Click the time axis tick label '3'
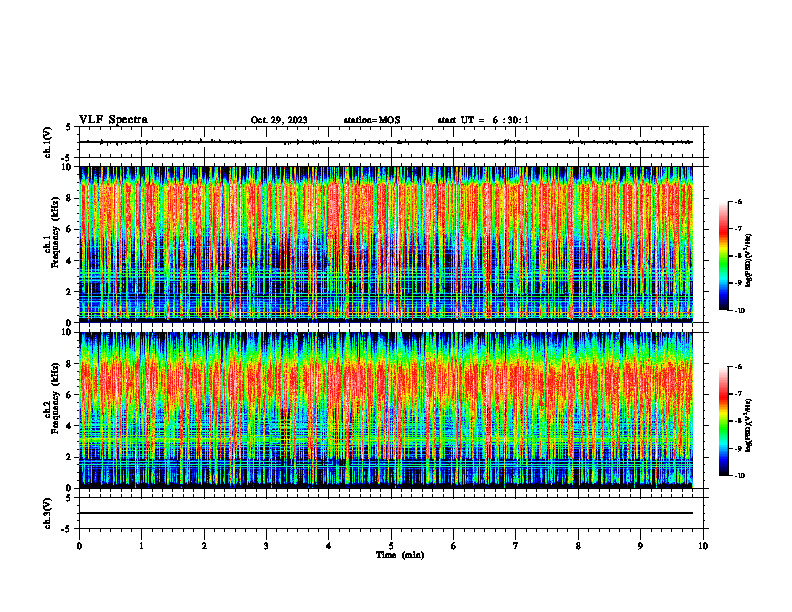The width and height of the screenshot is (792, 612). pyautogui.click(x=266, y=546)
